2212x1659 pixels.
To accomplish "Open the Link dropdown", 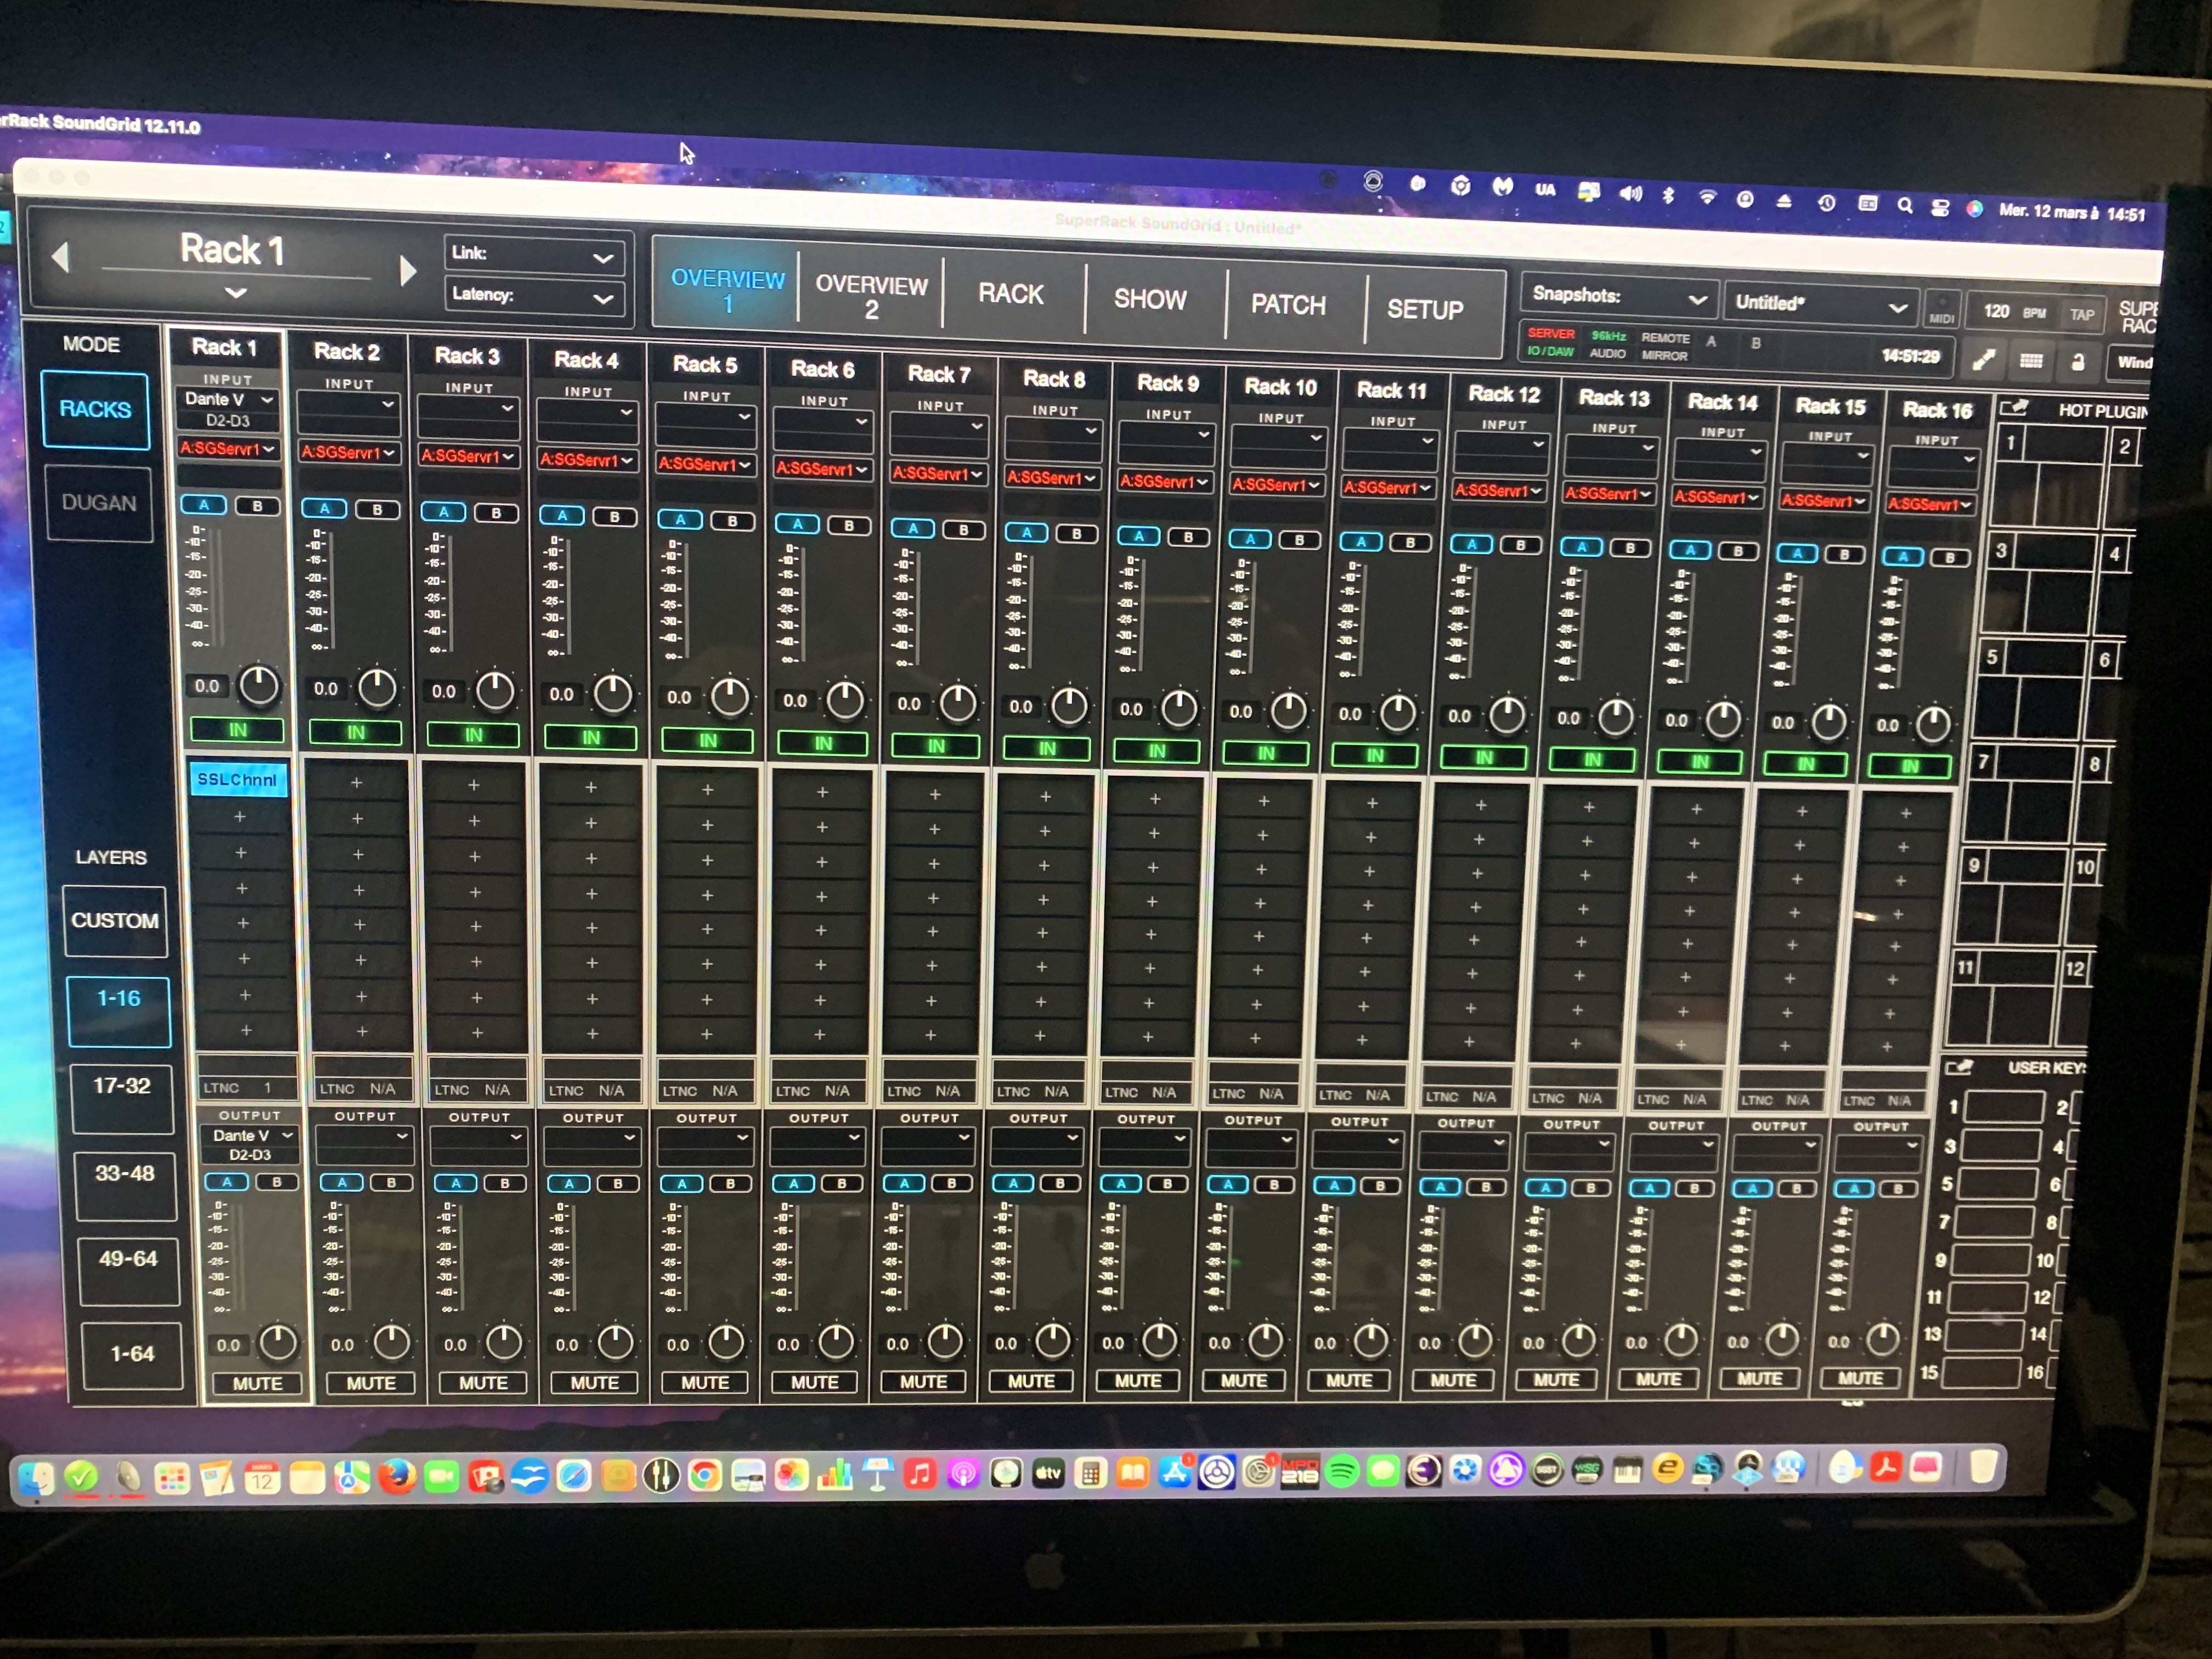I will (x=534, y=256).
